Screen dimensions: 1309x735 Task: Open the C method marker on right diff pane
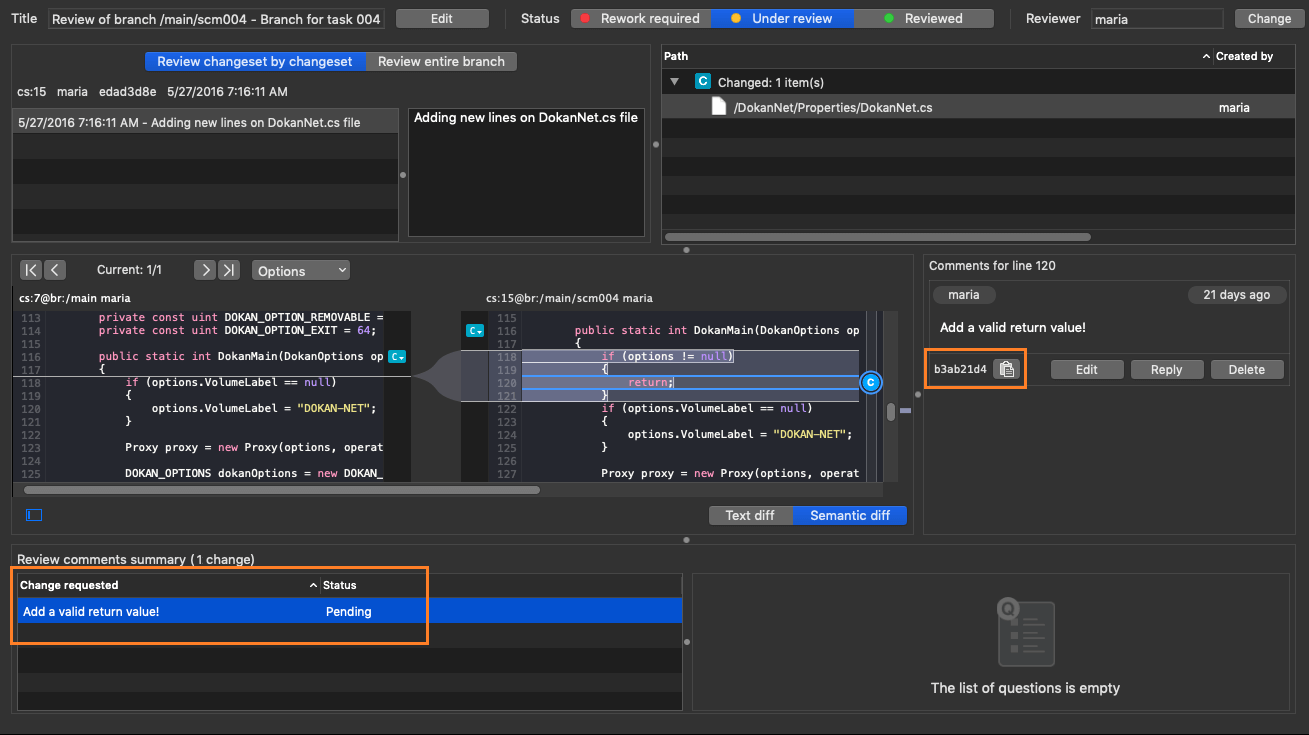[475, 330]
